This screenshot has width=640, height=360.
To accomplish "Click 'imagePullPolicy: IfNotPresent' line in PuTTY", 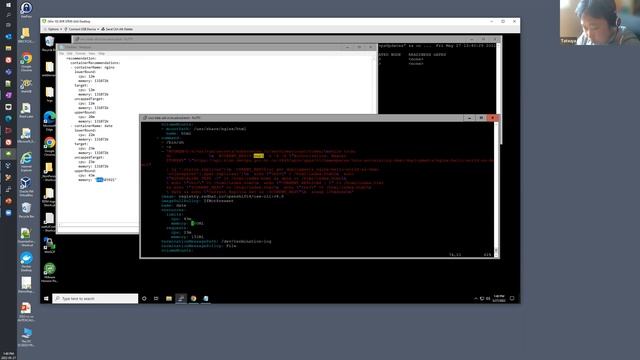I will [198, 201].
